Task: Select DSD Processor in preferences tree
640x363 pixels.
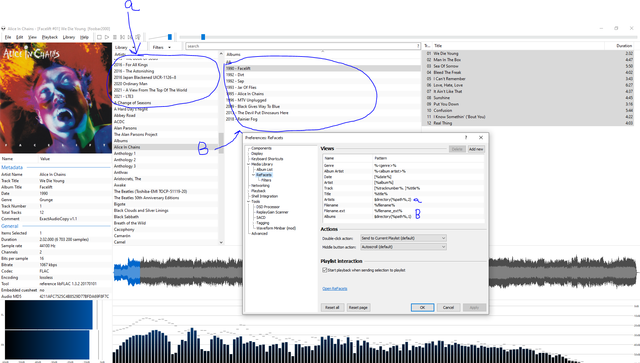Action: click(x=268, y=207)
